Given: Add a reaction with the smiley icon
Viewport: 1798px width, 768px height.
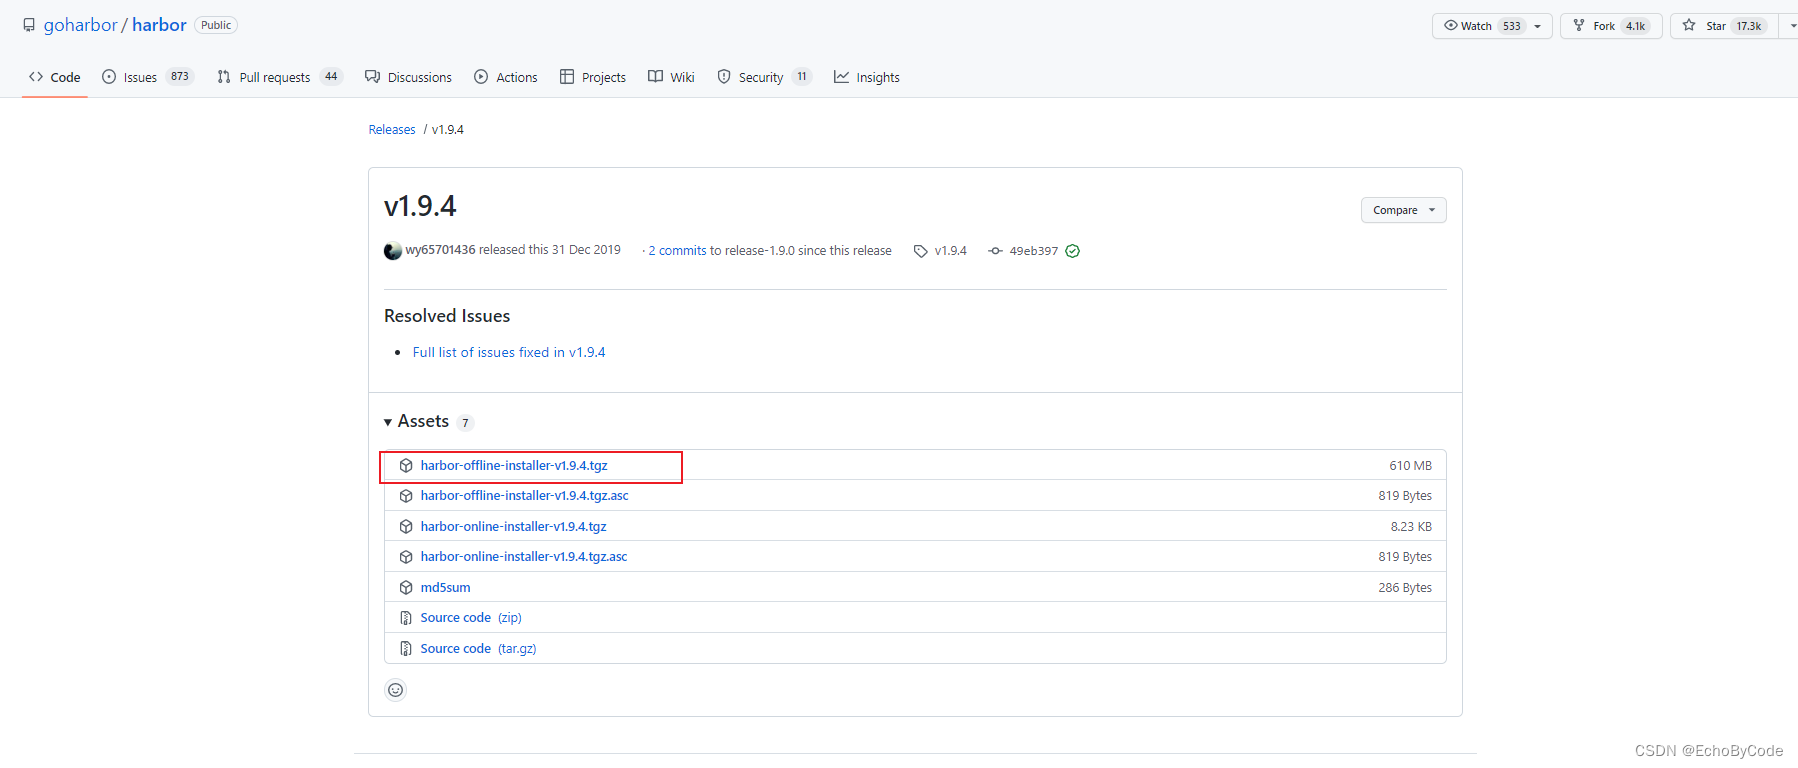Looking at the screenshot, I should (x=396, y=690).
